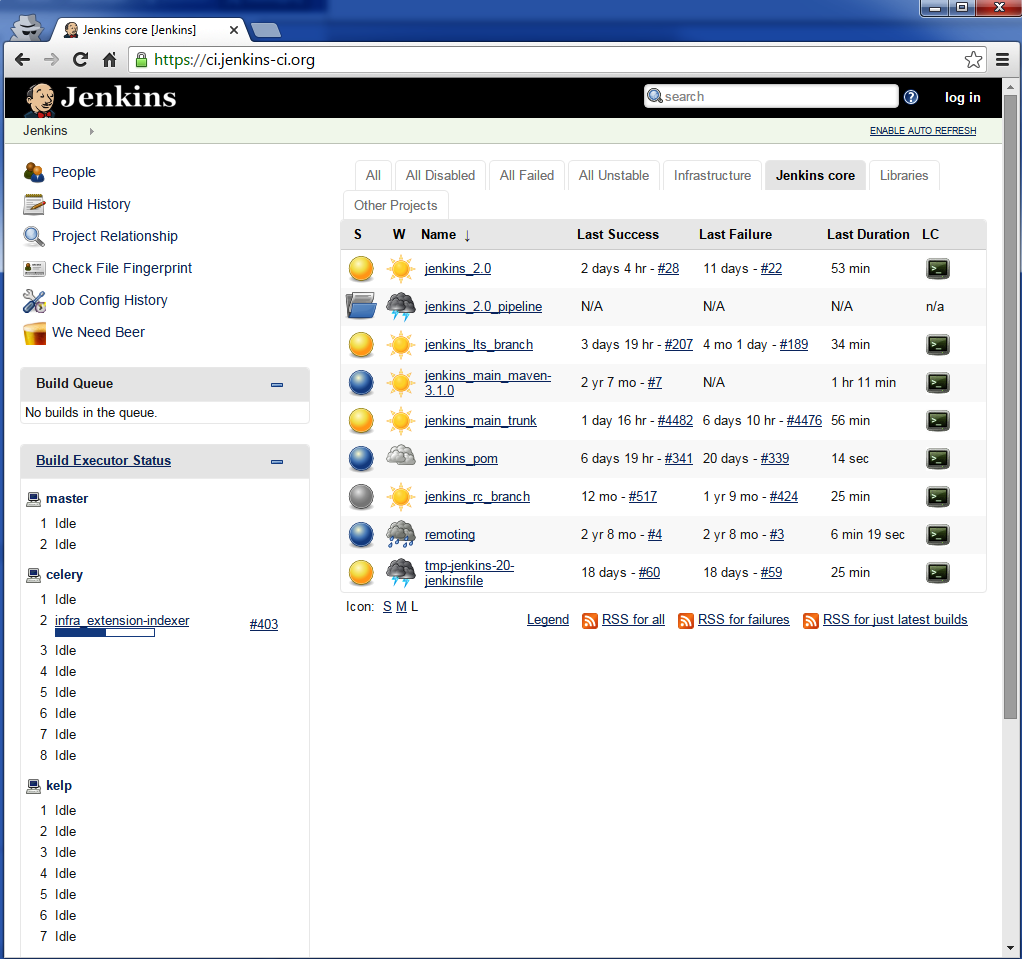
Task: Open the jenkins_lts_branch job link
Action: [x=478, y=345]
